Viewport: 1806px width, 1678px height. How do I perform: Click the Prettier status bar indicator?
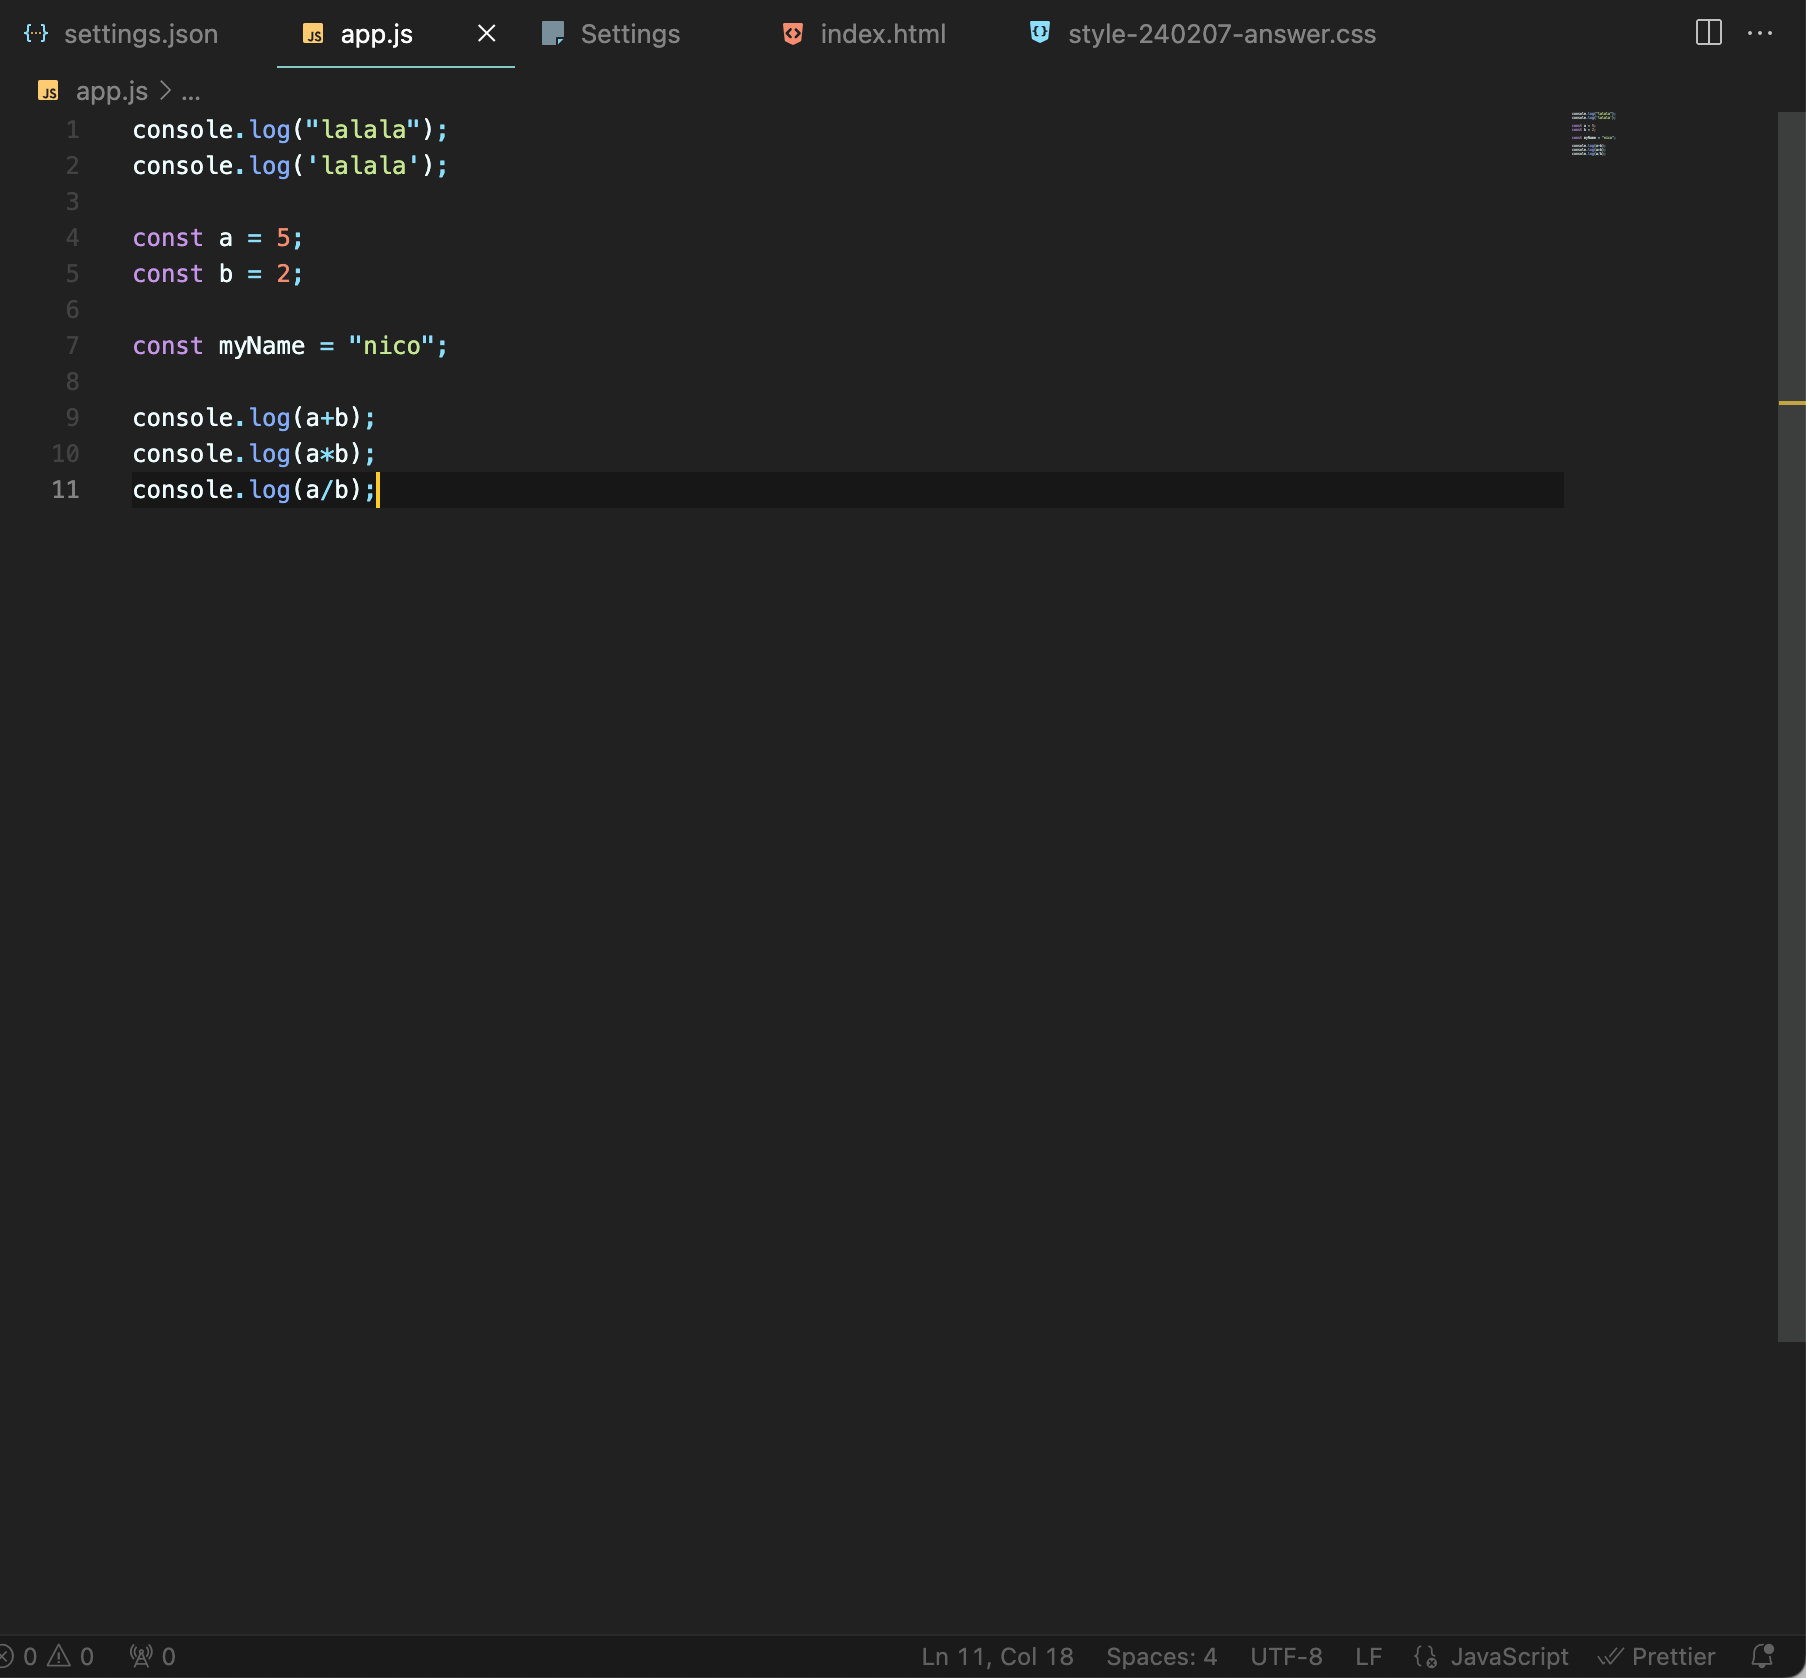point(1658,1656)
